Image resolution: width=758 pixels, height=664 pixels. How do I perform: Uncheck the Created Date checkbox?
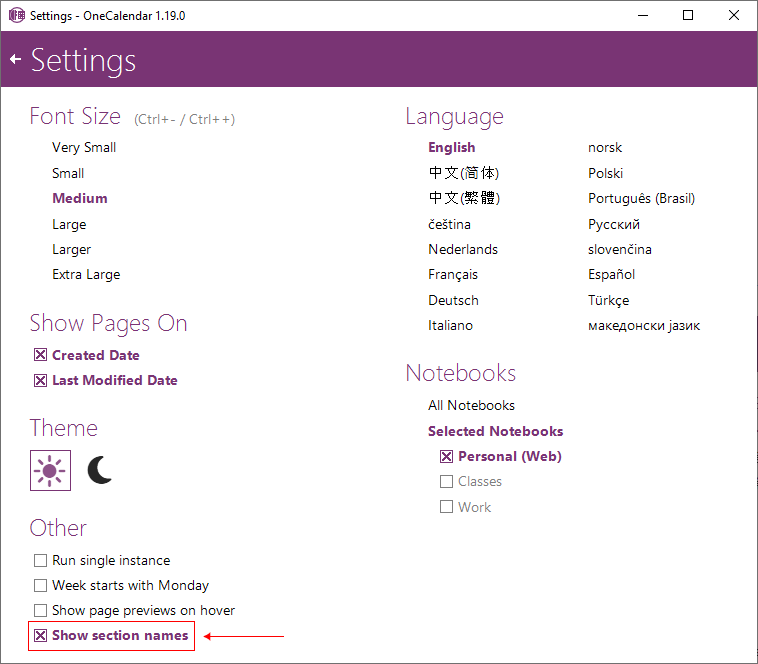click(41, 355)
